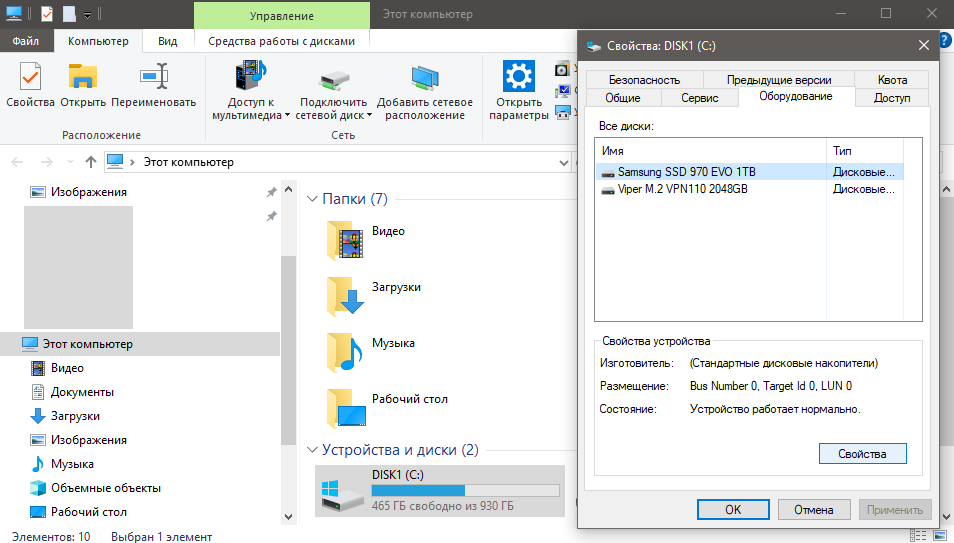Viewport: 954px width, 543px height.
Task: Click Открыть параметры gear icon
Action: (518, 77)
